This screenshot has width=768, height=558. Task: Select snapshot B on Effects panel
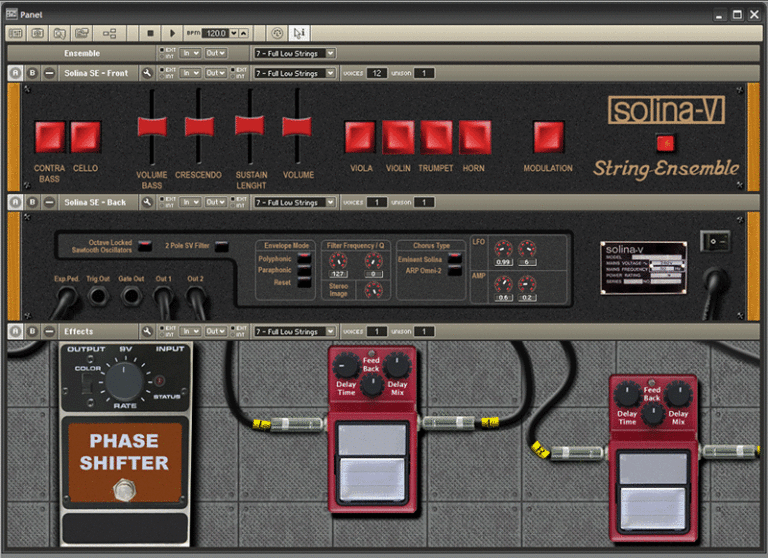click(x=32, y=332)
